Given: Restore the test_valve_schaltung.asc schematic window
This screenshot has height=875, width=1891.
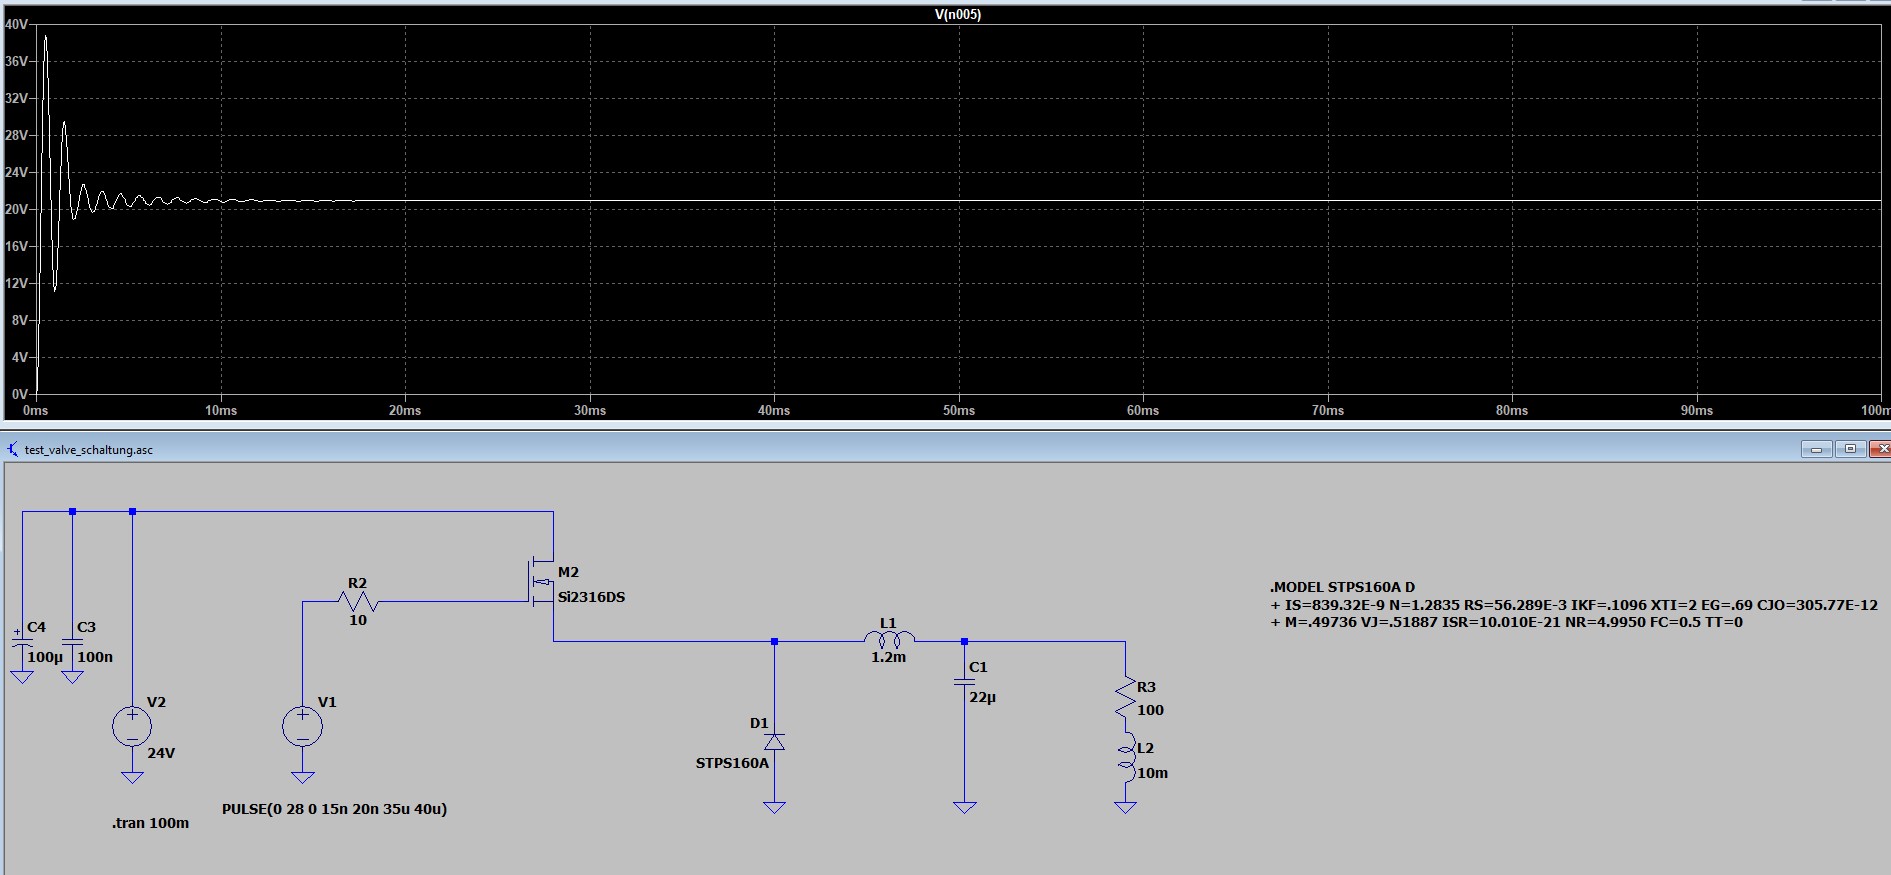Looking at the screenshot, I should pos(1850,449).
